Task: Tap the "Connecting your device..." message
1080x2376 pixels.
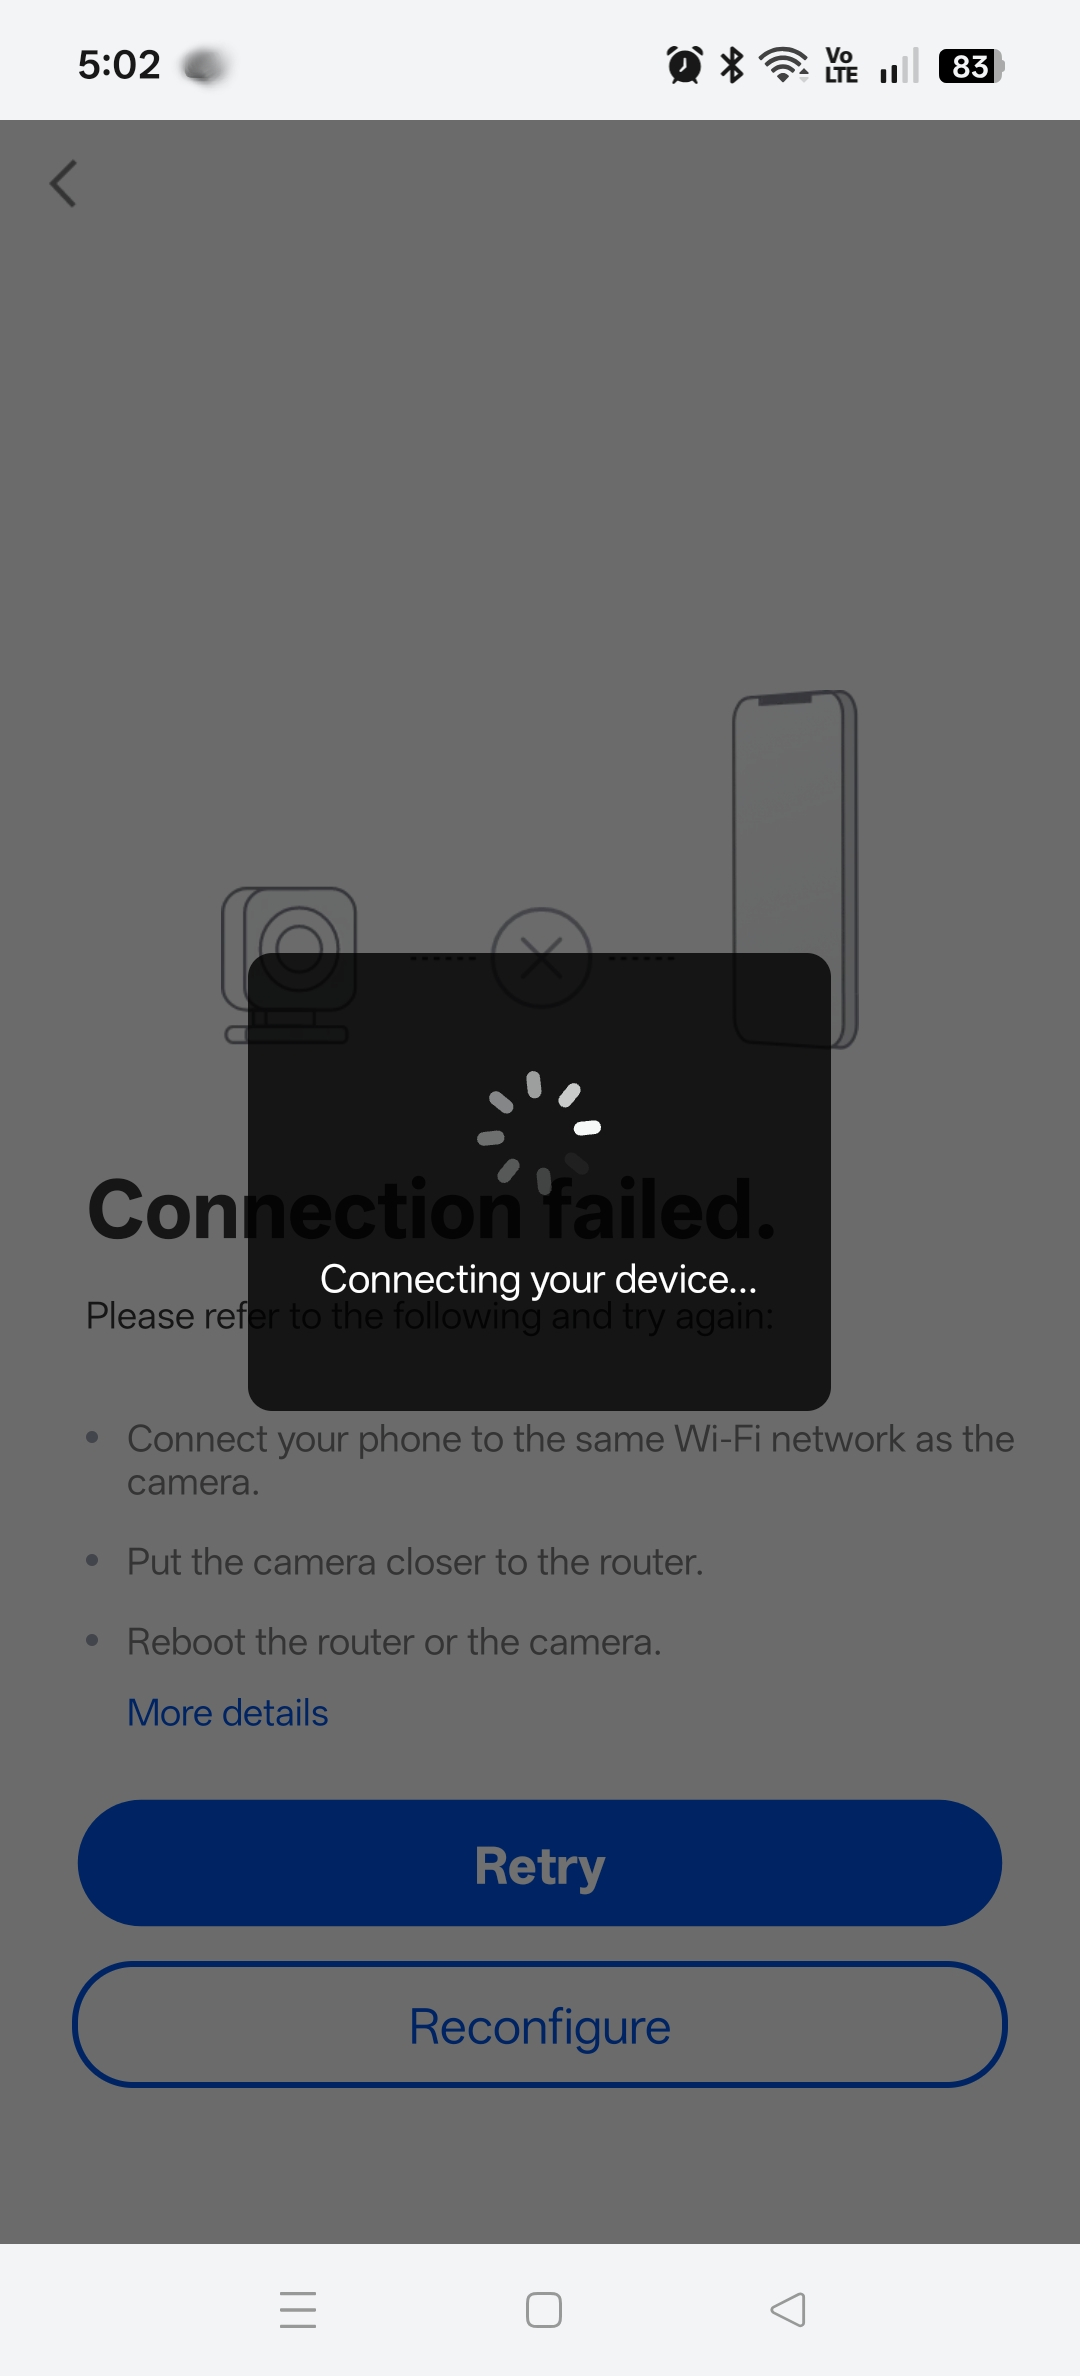Action: tap(539, 1280)
